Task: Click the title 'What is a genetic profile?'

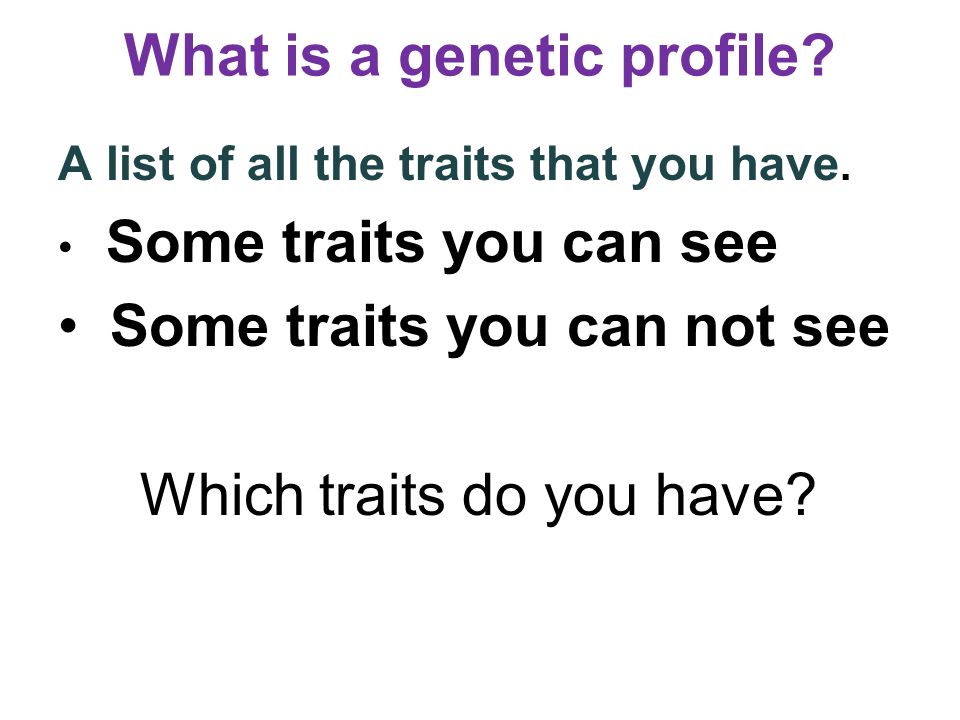Action: (479, 57)
